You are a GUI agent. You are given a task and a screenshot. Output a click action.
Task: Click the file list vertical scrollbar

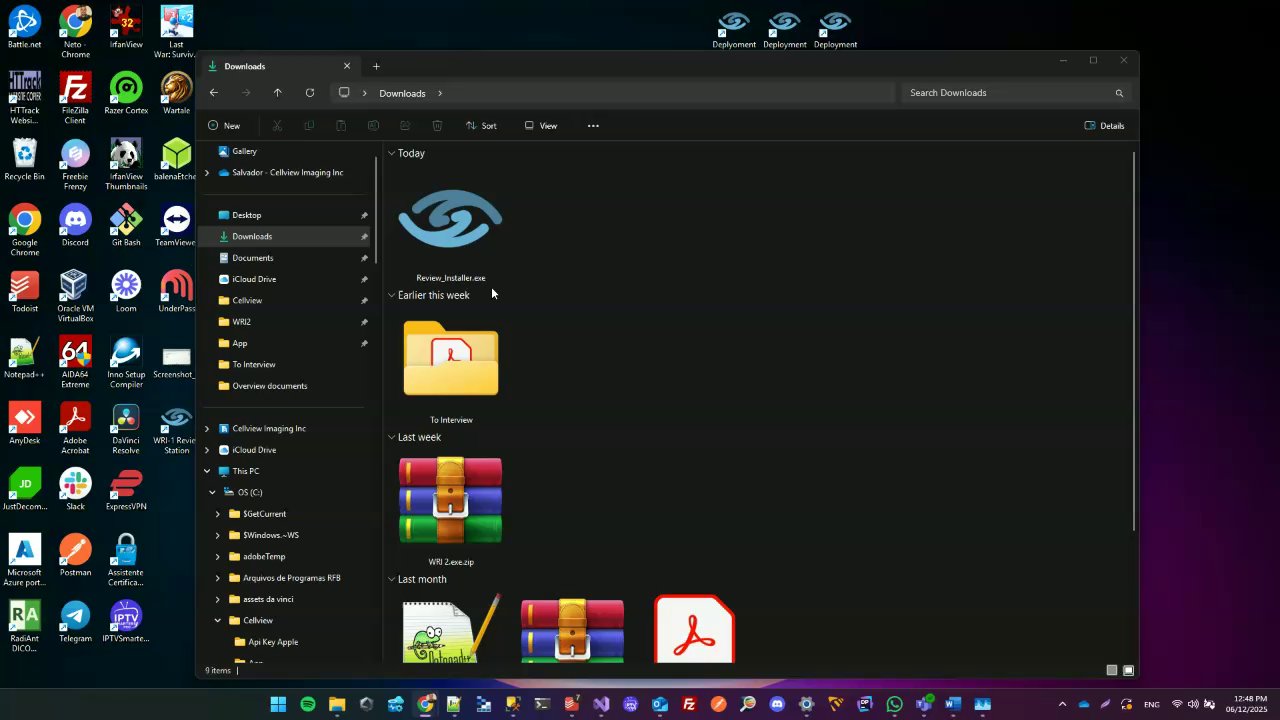(x=1134, y=341)
